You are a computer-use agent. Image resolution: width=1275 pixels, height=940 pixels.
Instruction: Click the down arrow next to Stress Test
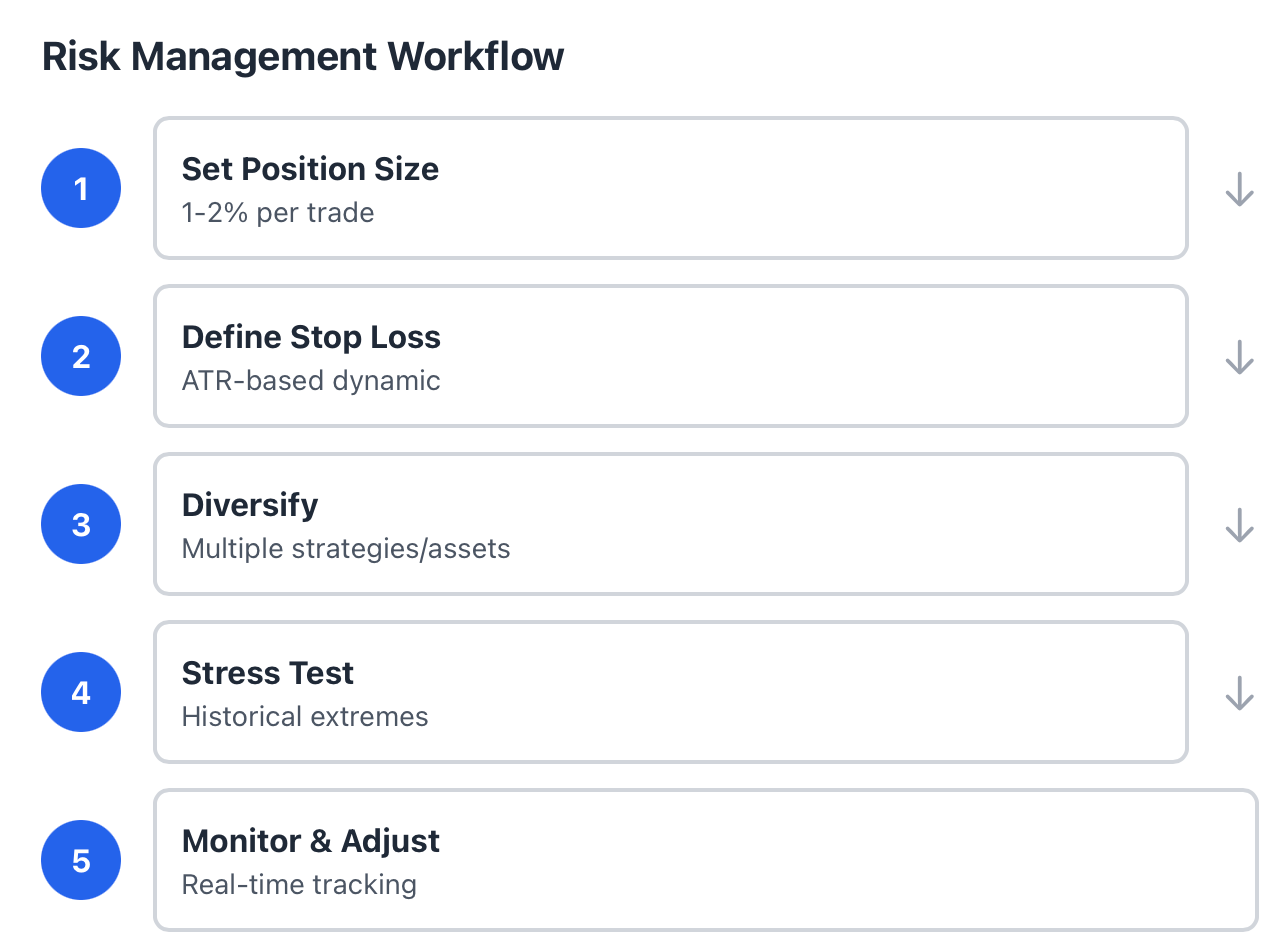click(x=1239, y=693)
